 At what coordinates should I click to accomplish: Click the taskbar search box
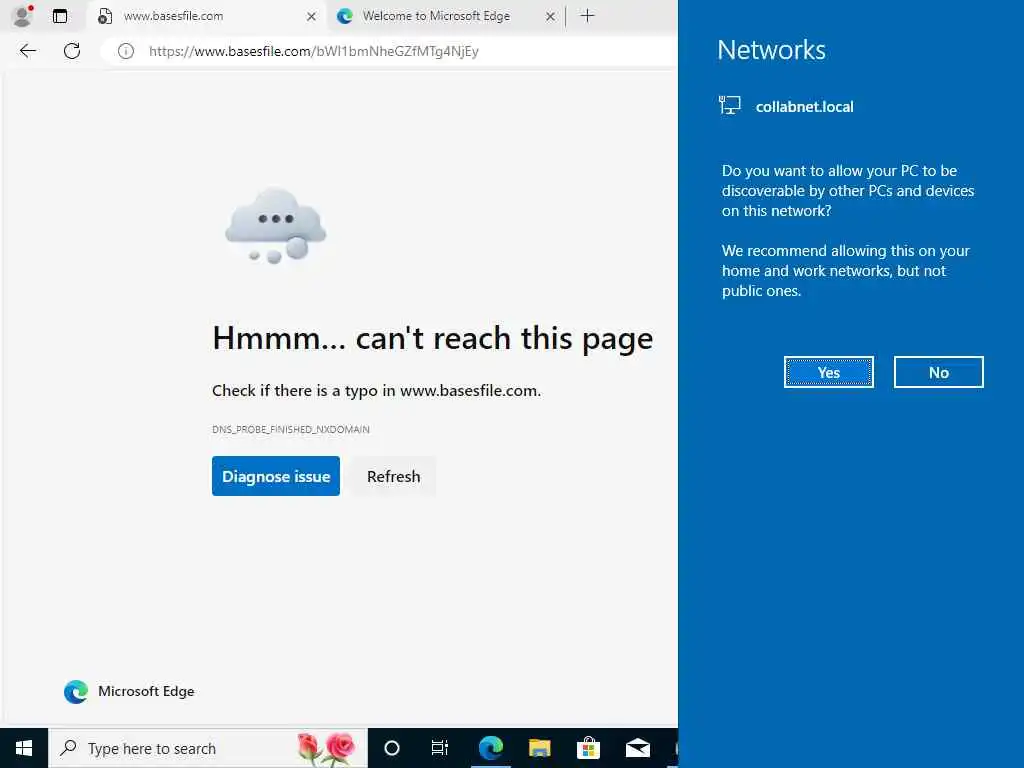[208, 748]
